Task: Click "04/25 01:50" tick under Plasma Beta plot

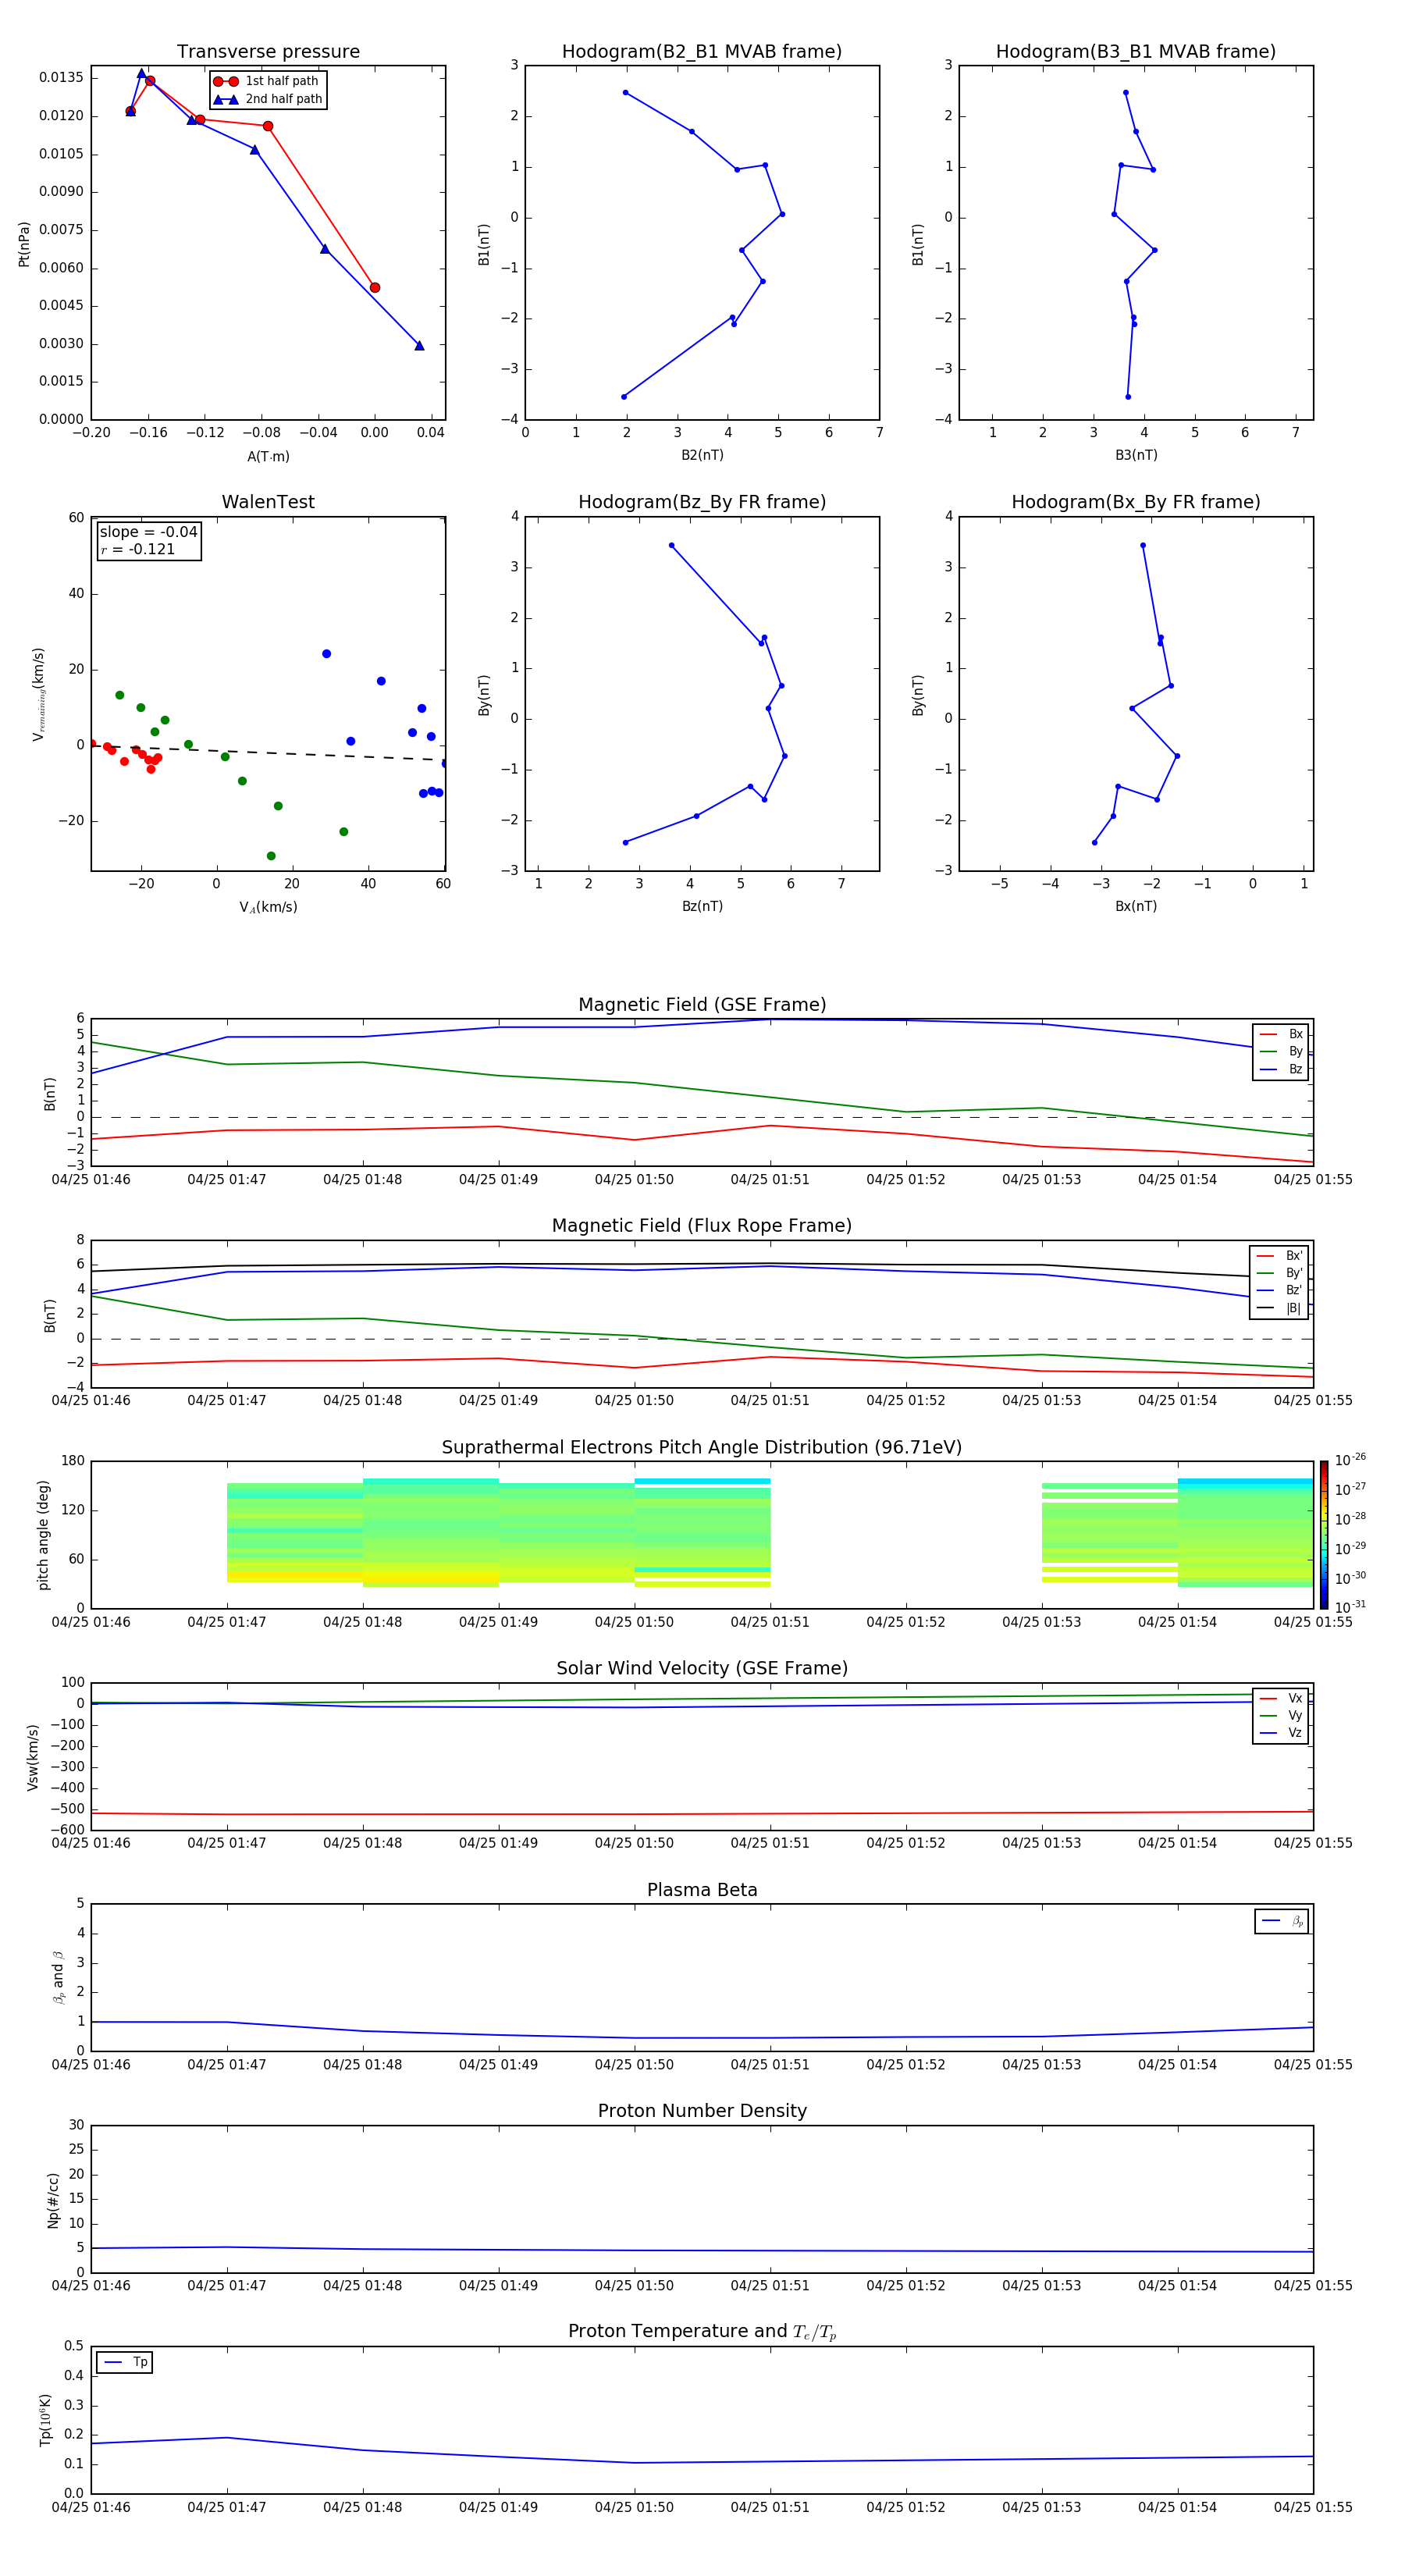Action: tap(634, 2064)
